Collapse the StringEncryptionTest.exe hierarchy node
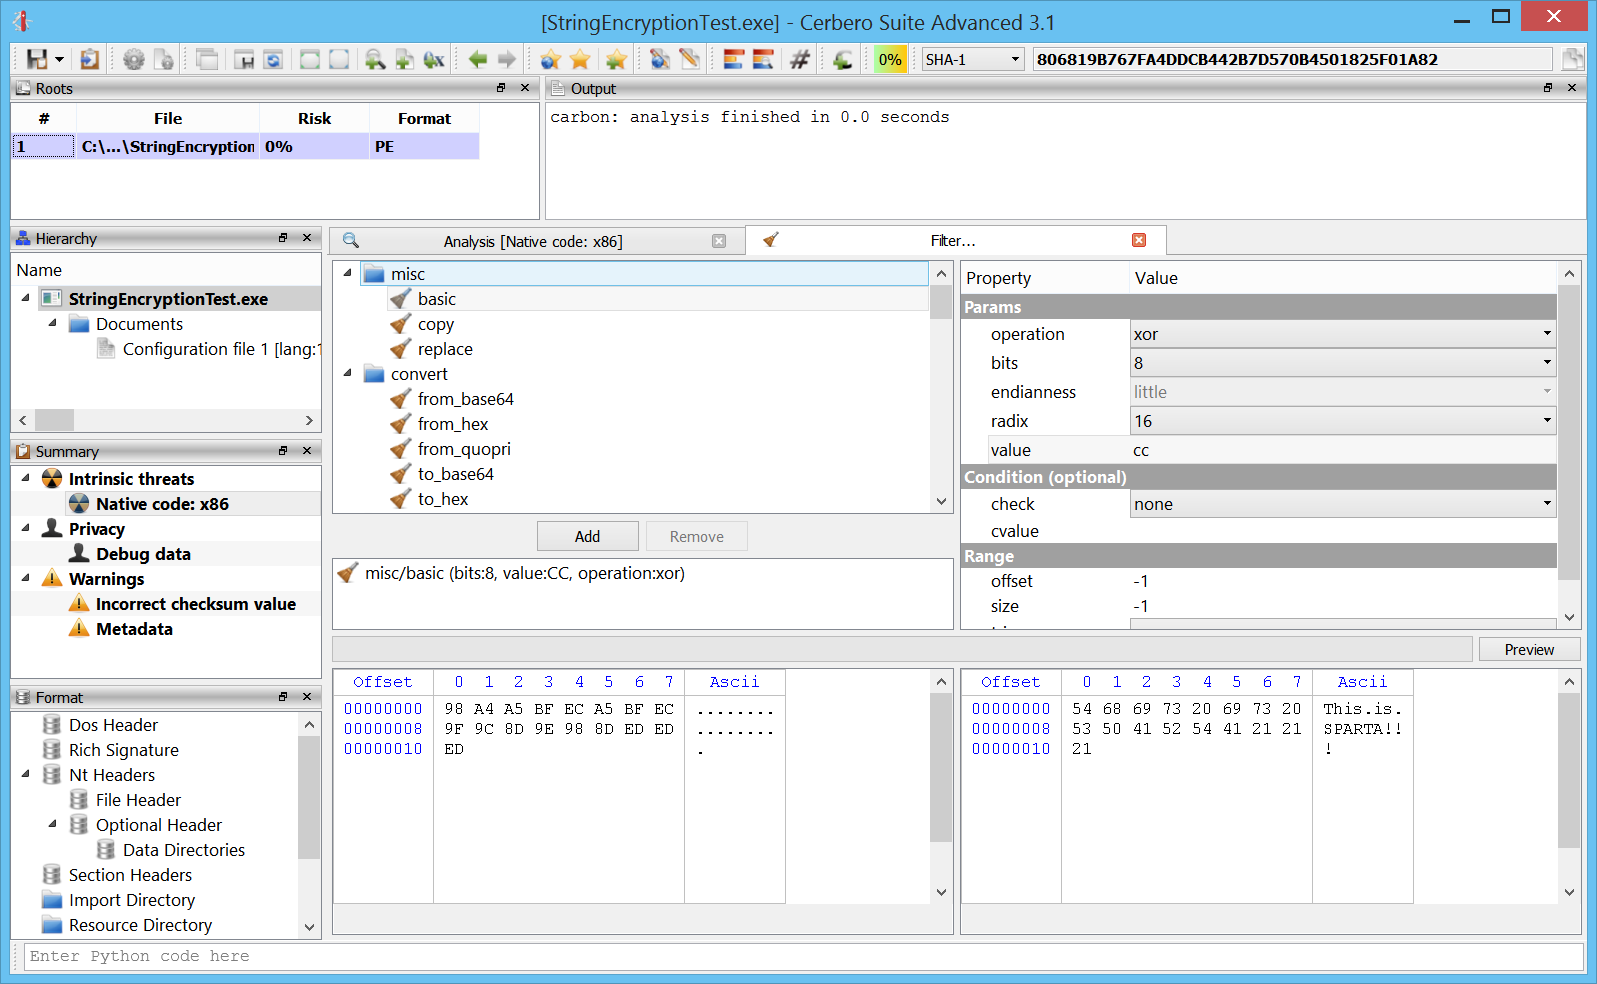The image size is (1597, 984). 25,298
